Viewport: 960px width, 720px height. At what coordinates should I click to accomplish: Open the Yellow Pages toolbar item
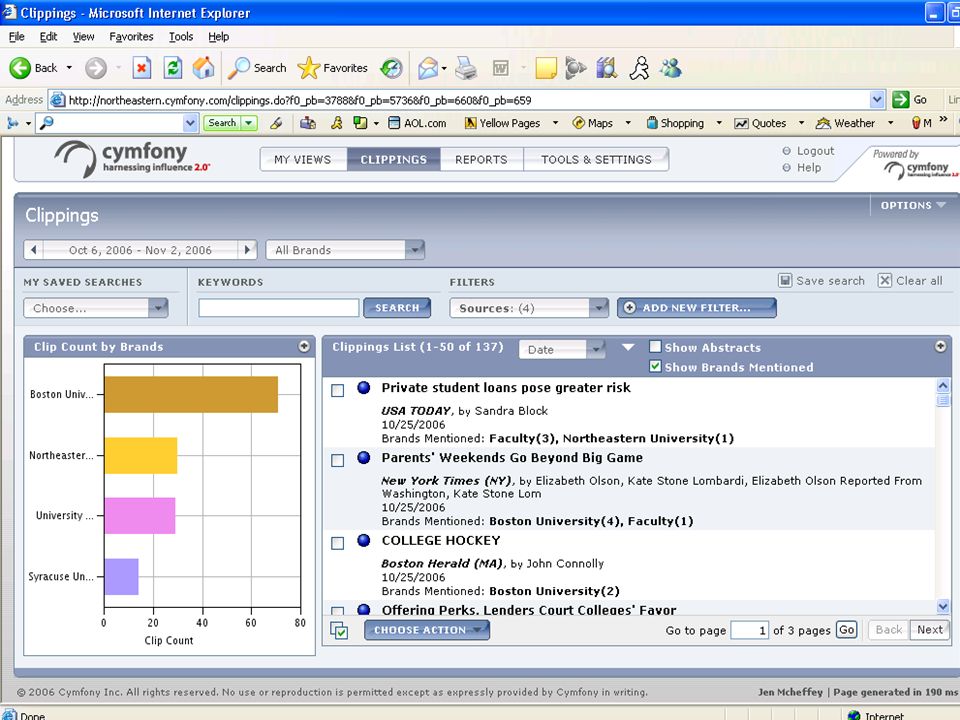[x=503, y=123]
